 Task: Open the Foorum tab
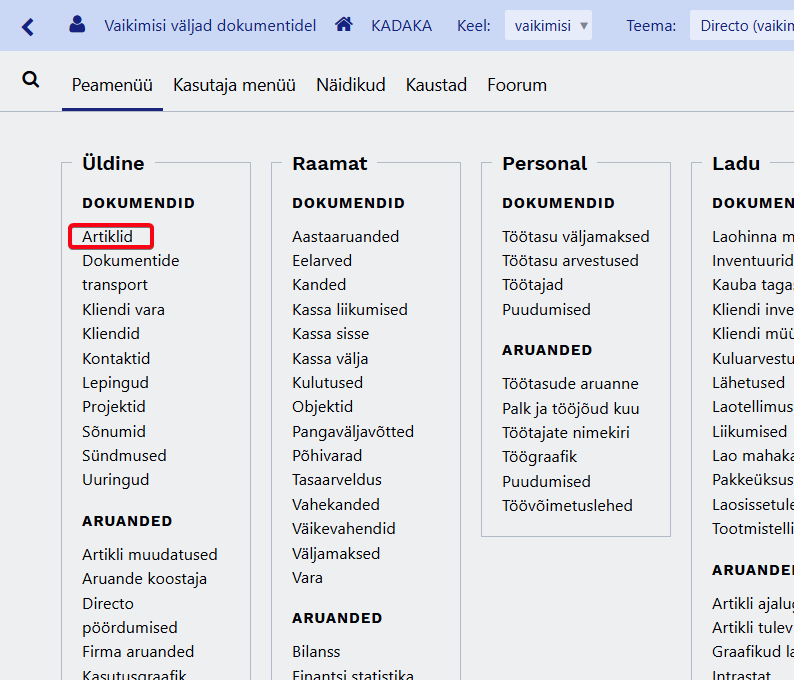[x=517, y=85]
